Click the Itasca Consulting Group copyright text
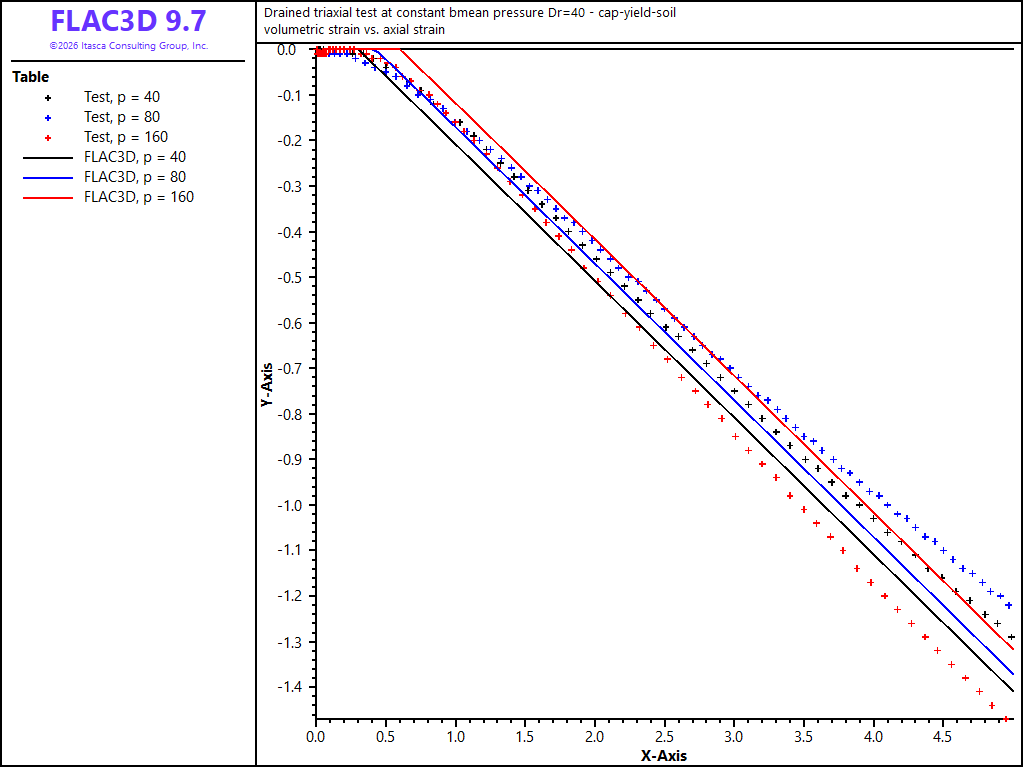 (129, 46)
